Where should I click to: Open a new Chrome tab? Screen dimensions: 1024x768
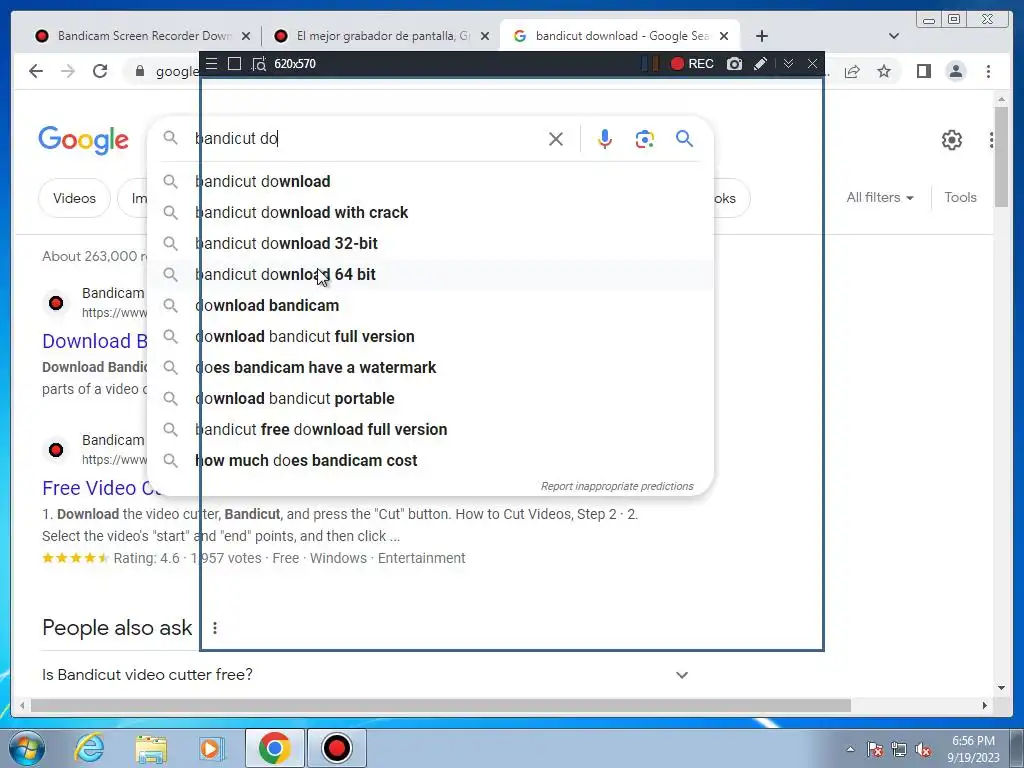pos(761,36)
